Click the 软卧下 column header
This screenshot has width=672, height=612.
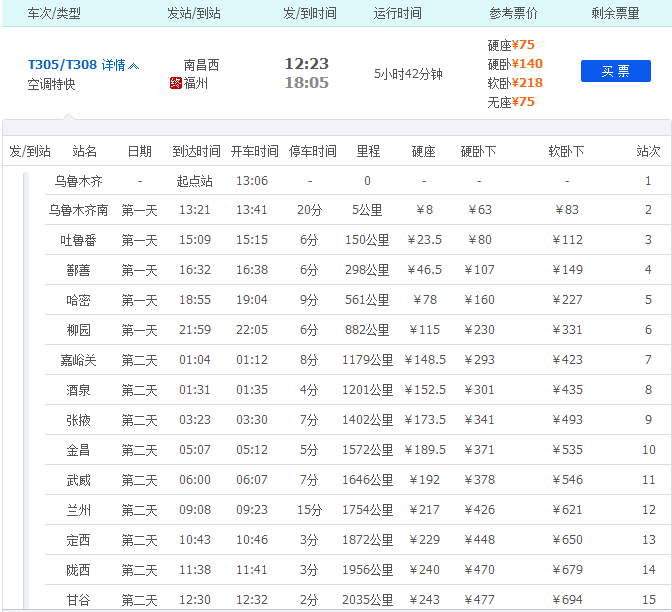[x=566, y=151]
